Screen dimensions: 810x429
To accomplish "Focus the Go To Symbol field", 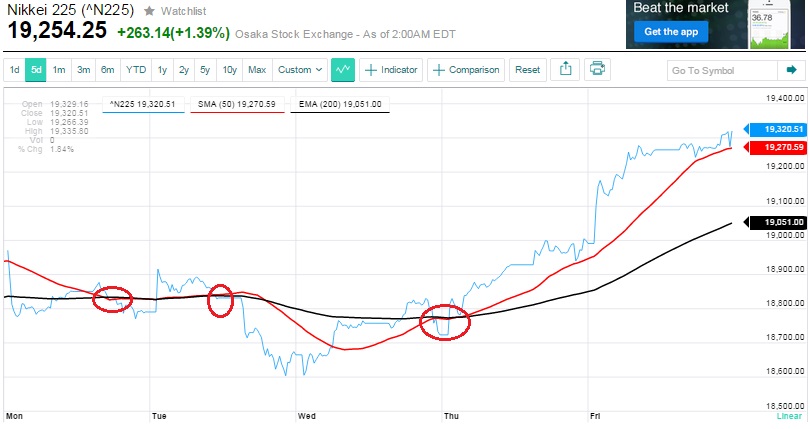I will tap(719, 70).
